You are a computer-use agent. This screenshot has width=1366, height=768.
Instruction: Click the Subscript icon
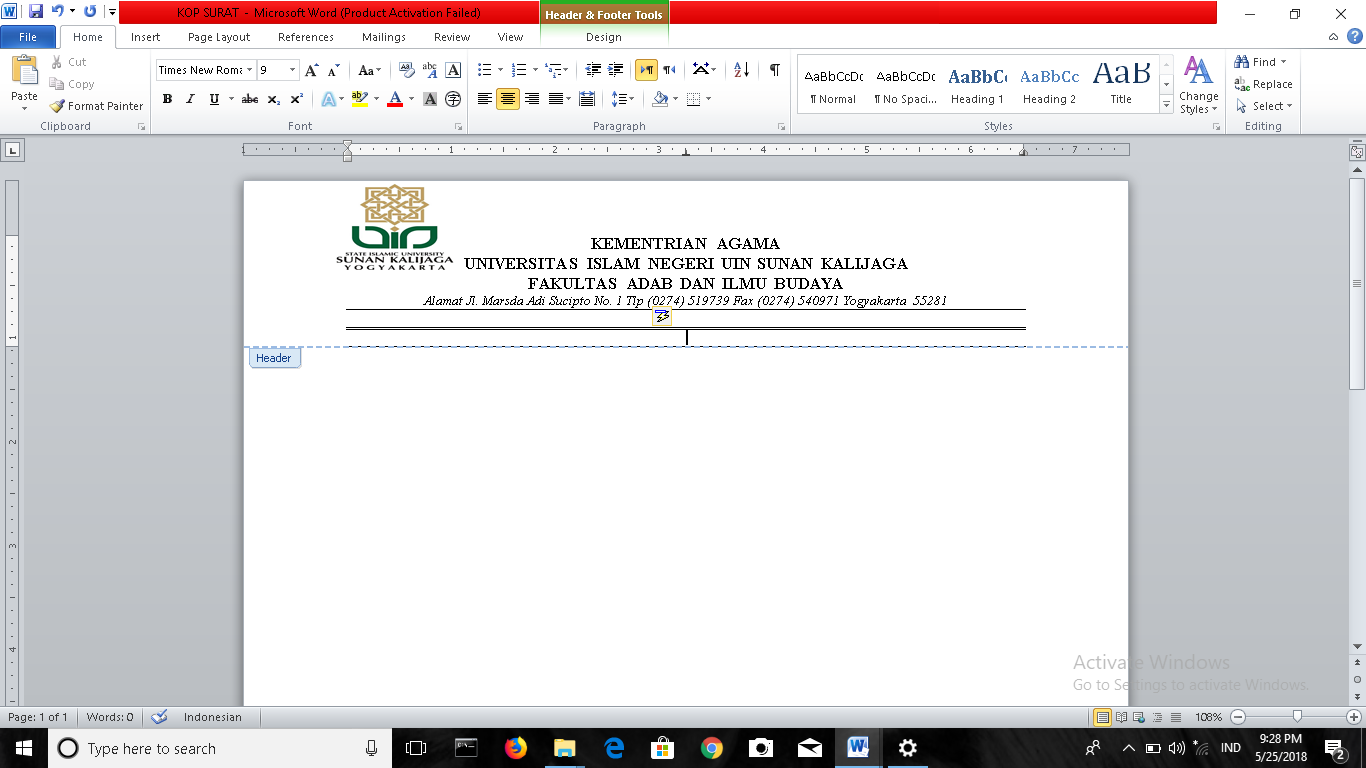point(275,99)
